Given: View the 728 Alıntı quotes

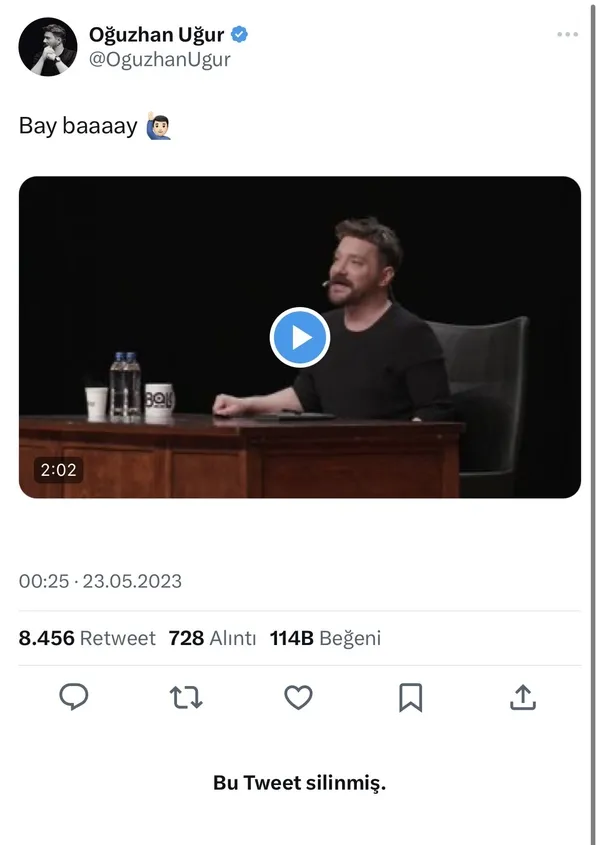Looking at the screenshot, I should 212,638.
